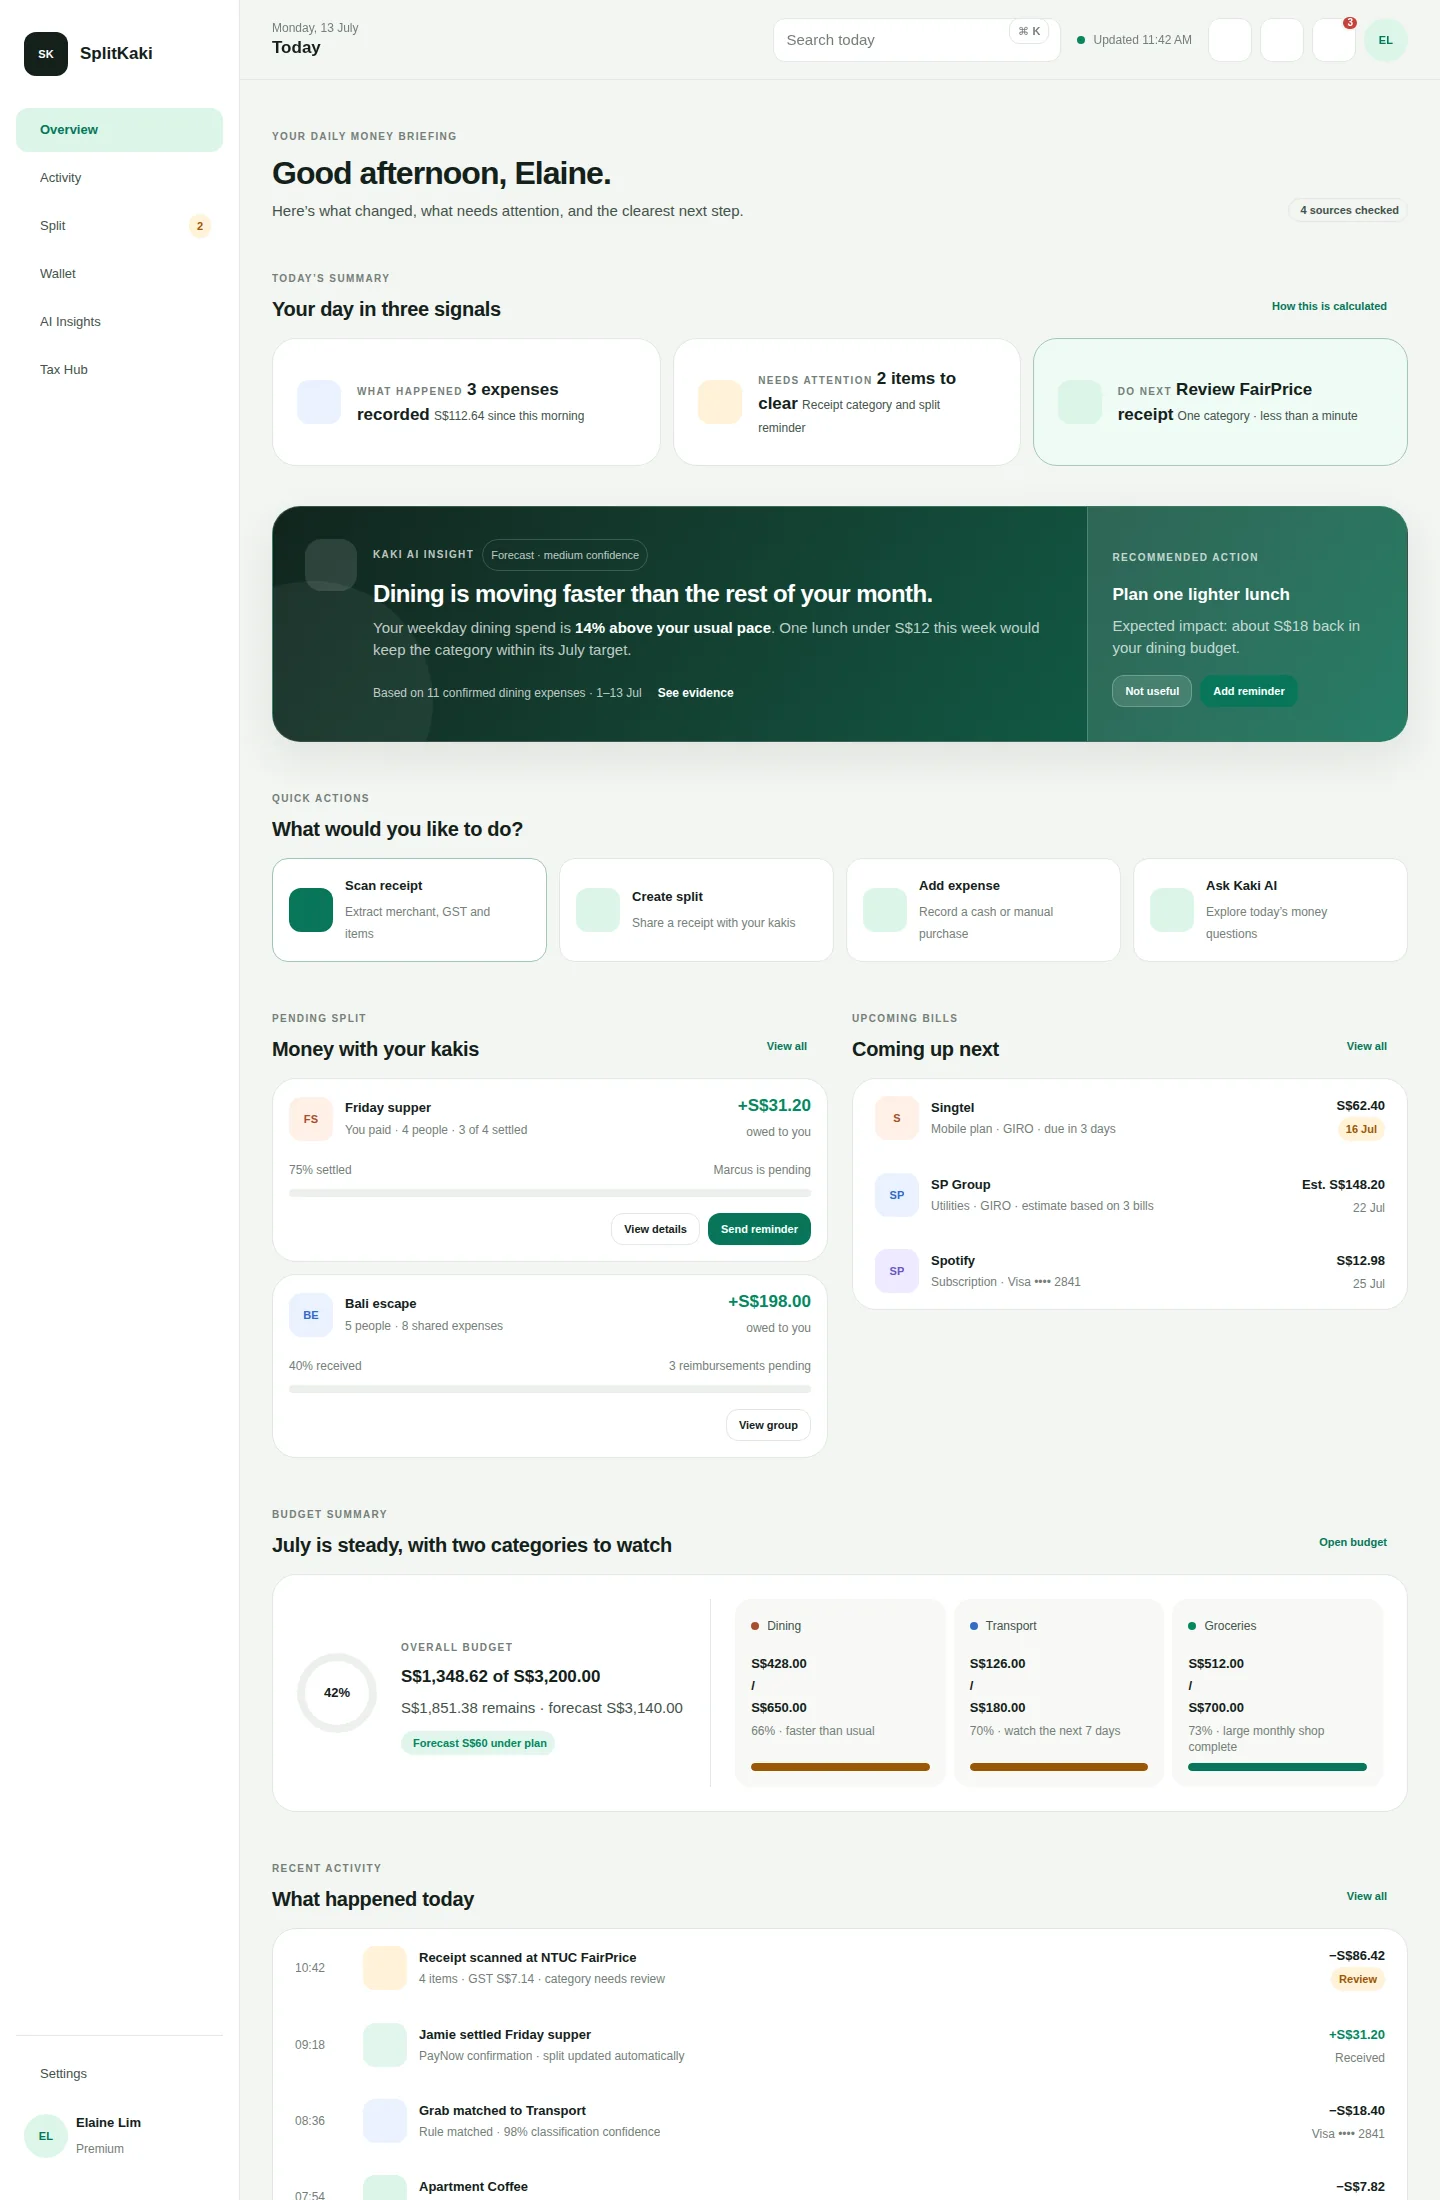Open Wallet in sidebar
The width and height of the screenshot is (1440, 2200).
119,274
